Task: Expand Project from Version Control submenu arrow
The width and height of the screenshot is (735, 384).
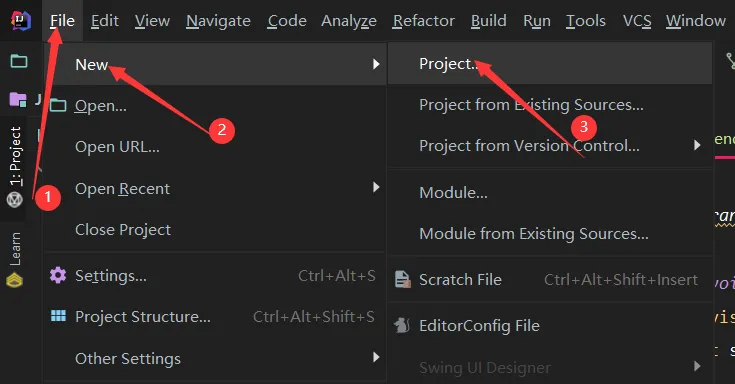Action: point(698,145)
